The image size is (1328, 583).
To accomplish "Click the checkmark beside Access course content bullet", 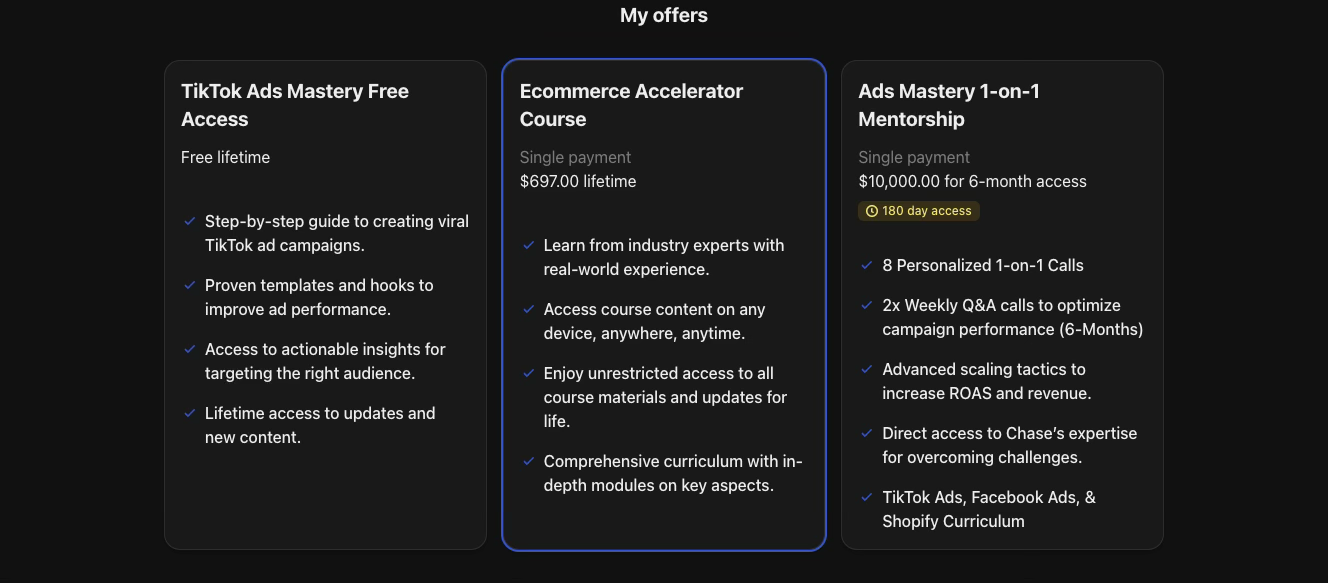I will tap(528, 308).
